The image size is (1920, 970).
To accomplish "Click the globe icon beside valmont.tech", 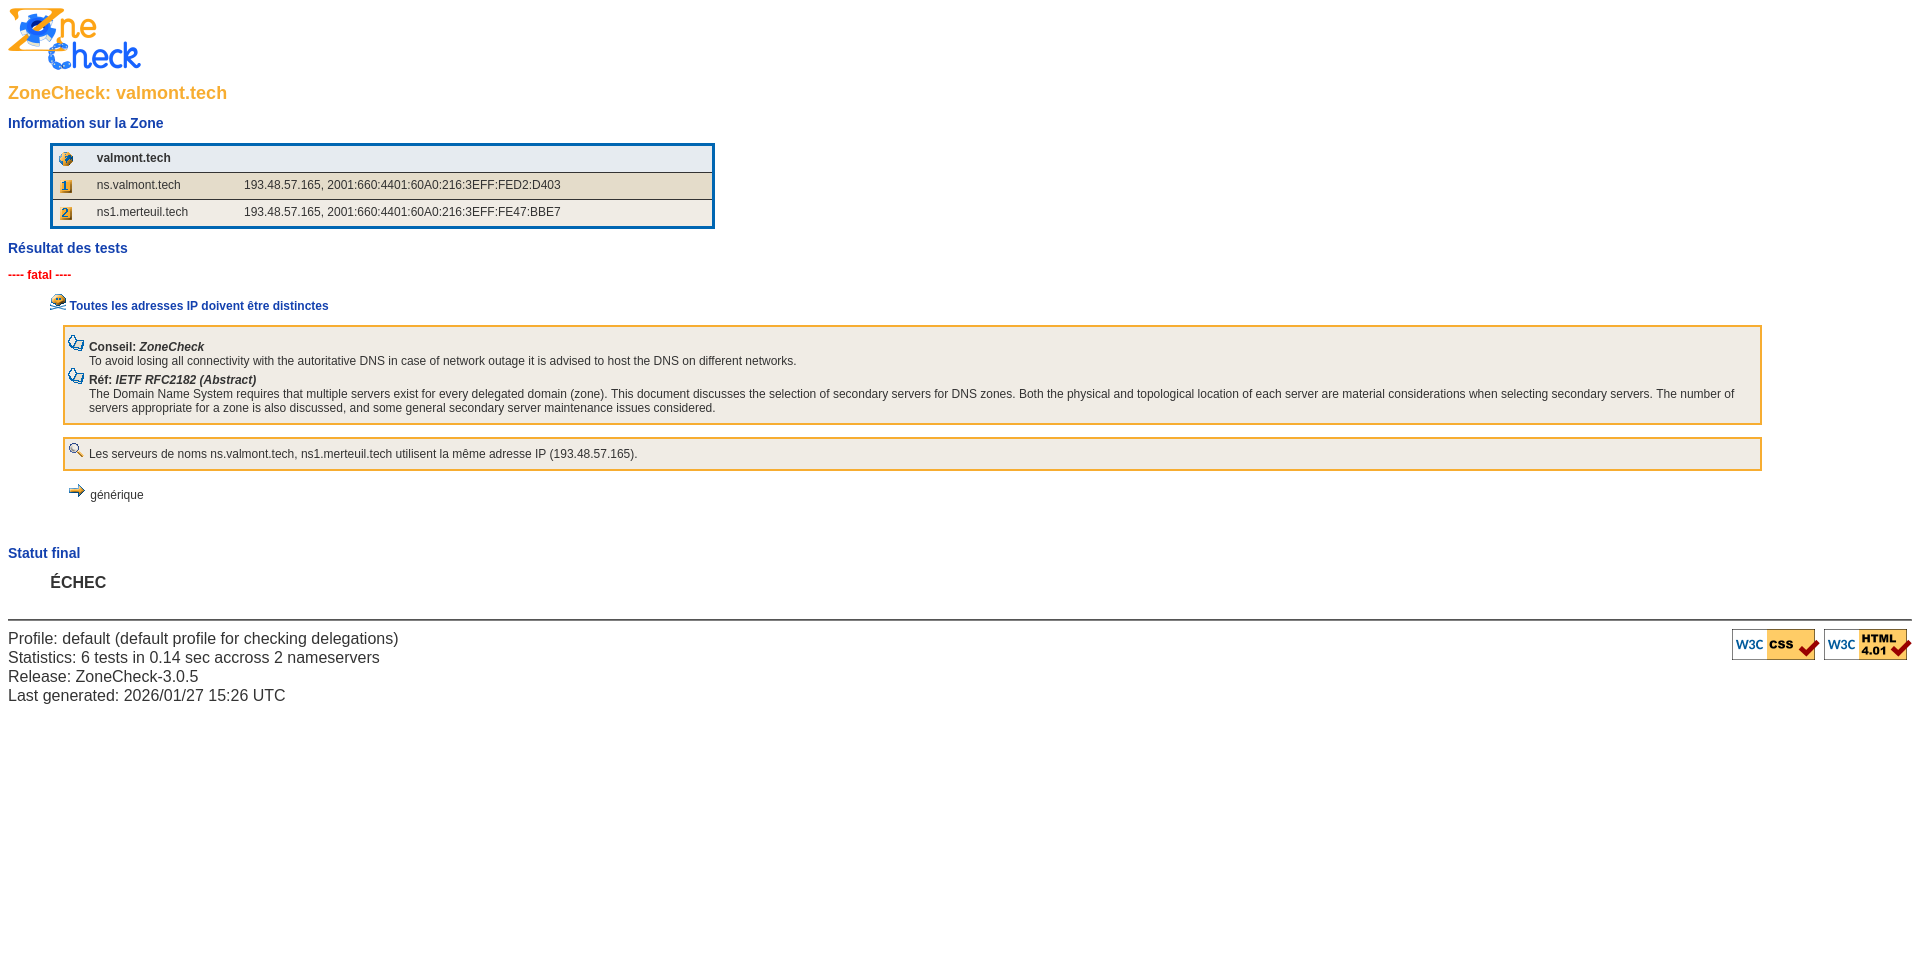I will pos(66,159).
